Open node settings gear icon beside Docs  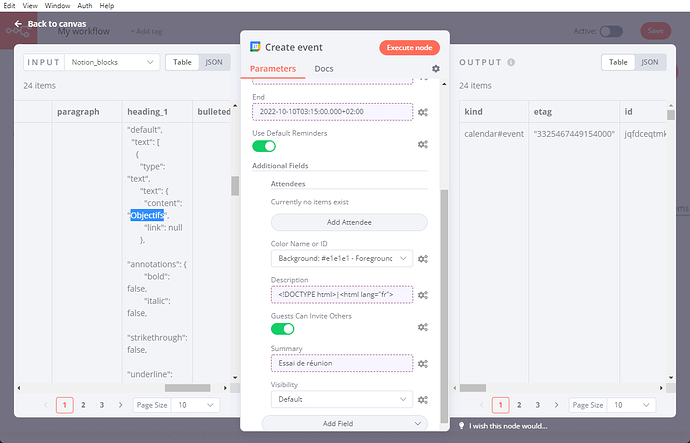[x=436, y=69]
